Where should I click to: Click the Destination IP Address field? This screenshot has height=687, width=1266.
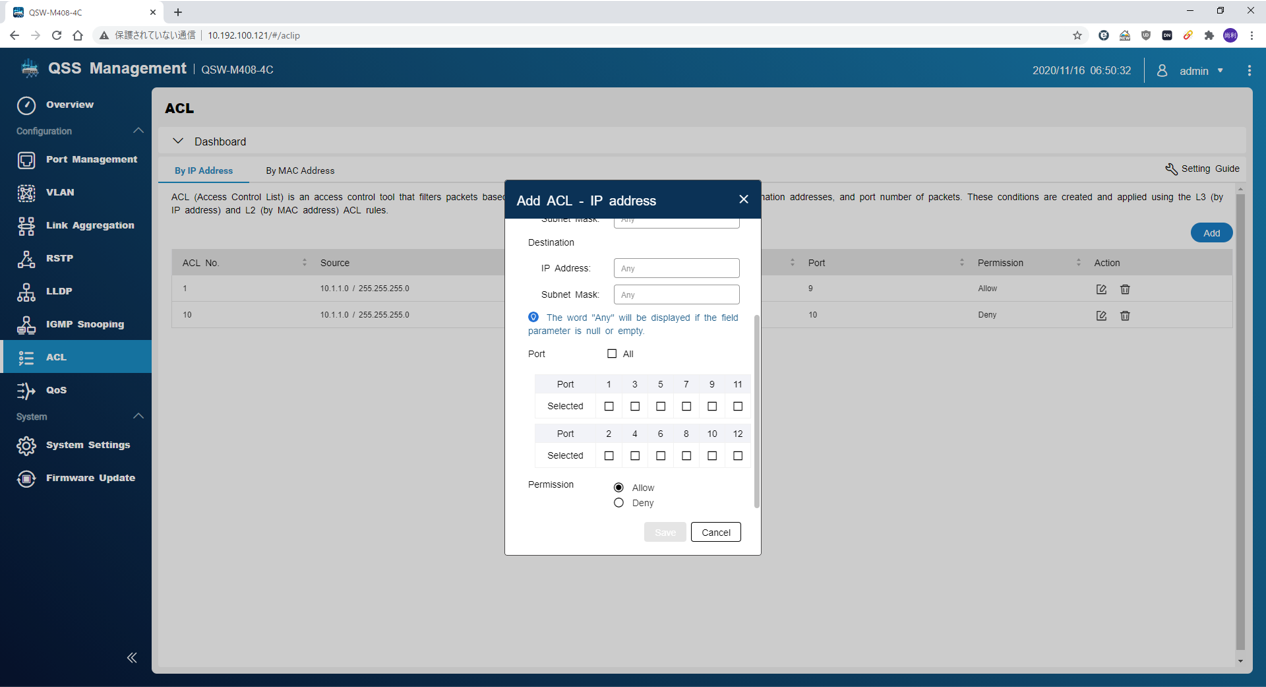[x=676, y=268]
